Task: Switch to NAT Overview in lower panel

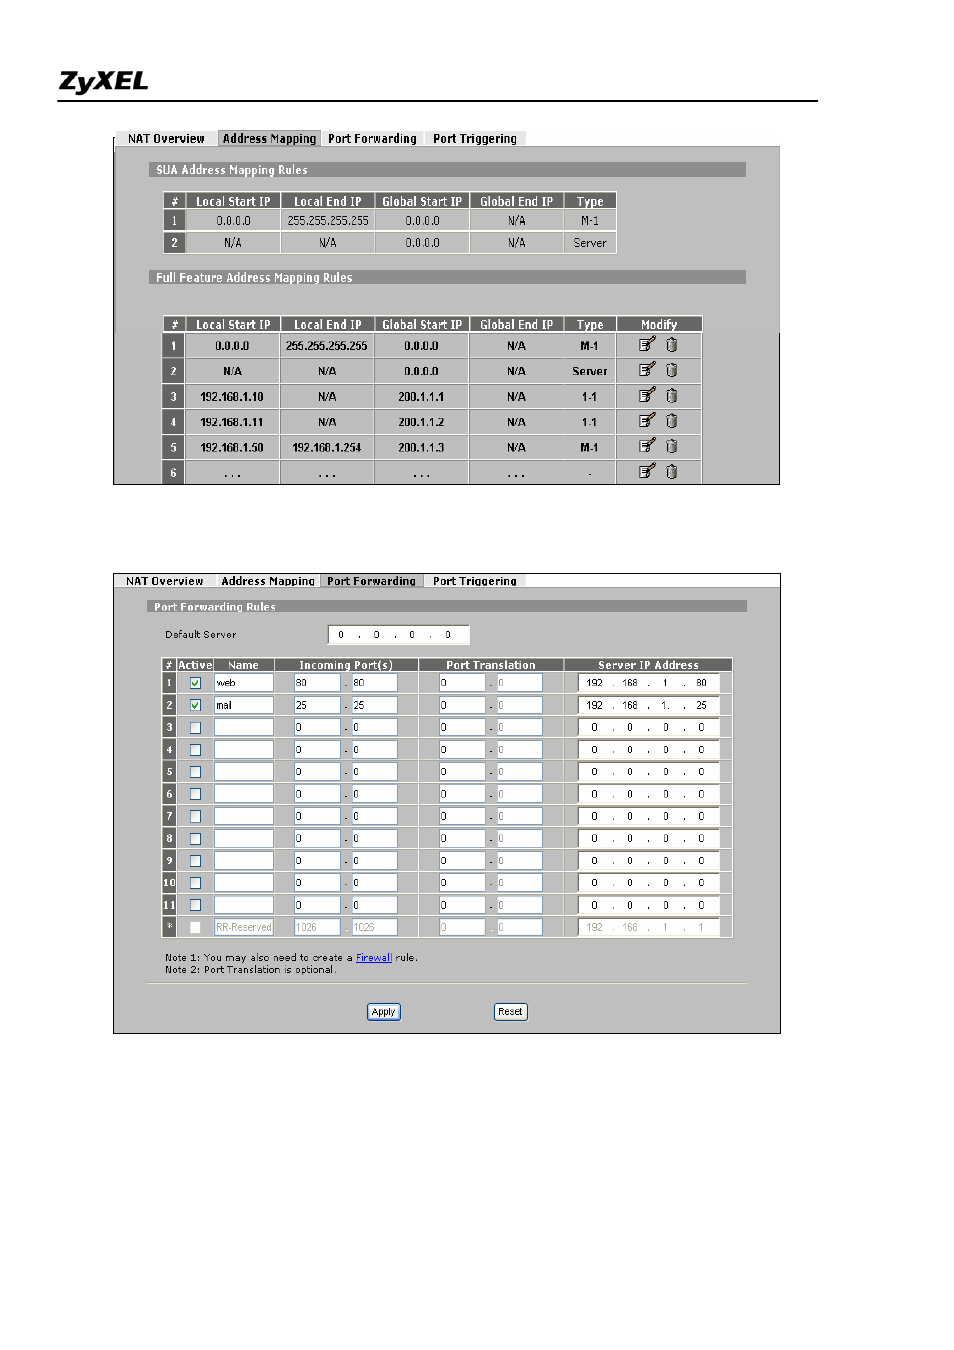Action: [x=165, y=581]
